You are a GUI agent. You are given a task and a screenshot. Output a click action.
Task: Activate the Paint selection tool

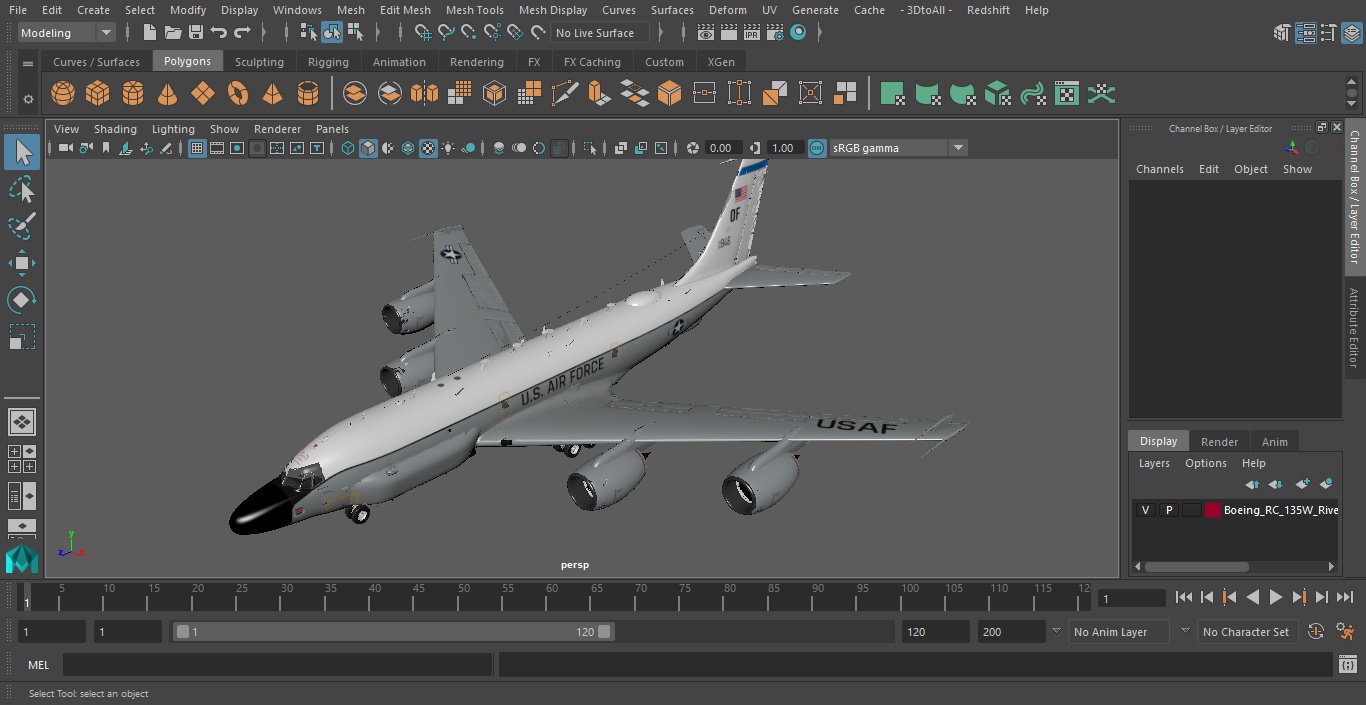point(22,226)
